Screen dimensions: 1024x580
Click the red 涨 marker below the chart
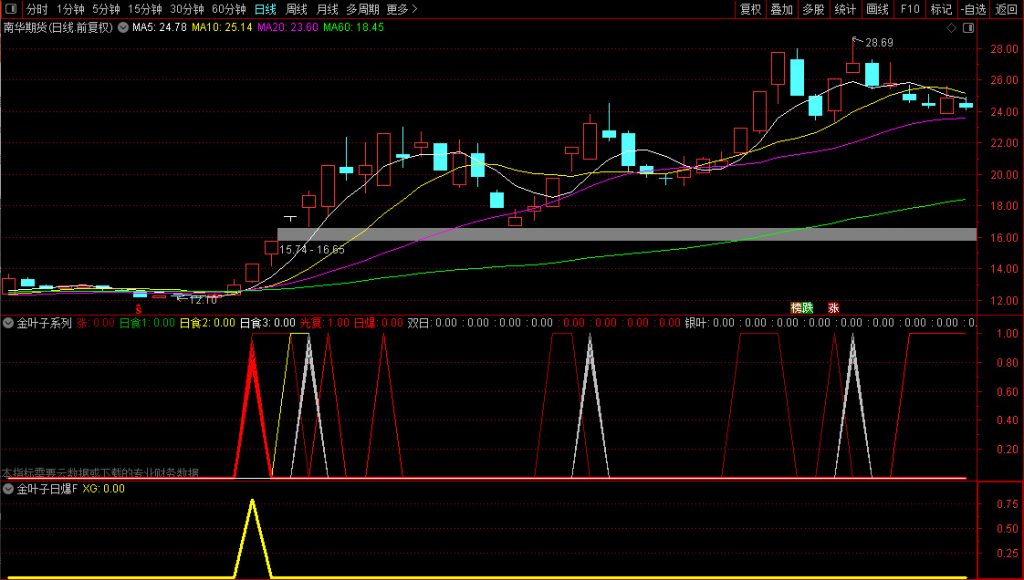click(833, 308)
